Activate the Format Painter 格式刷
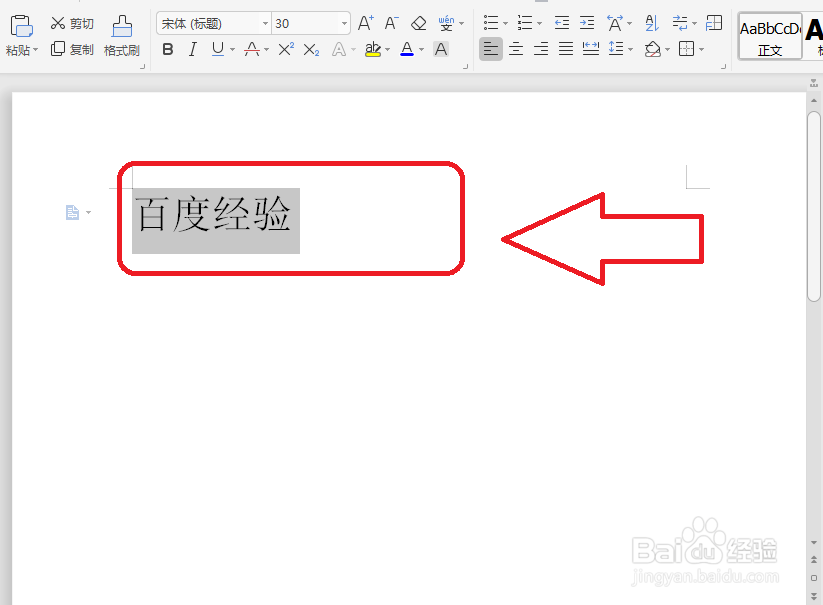823x605 pixels. [122, 36]
